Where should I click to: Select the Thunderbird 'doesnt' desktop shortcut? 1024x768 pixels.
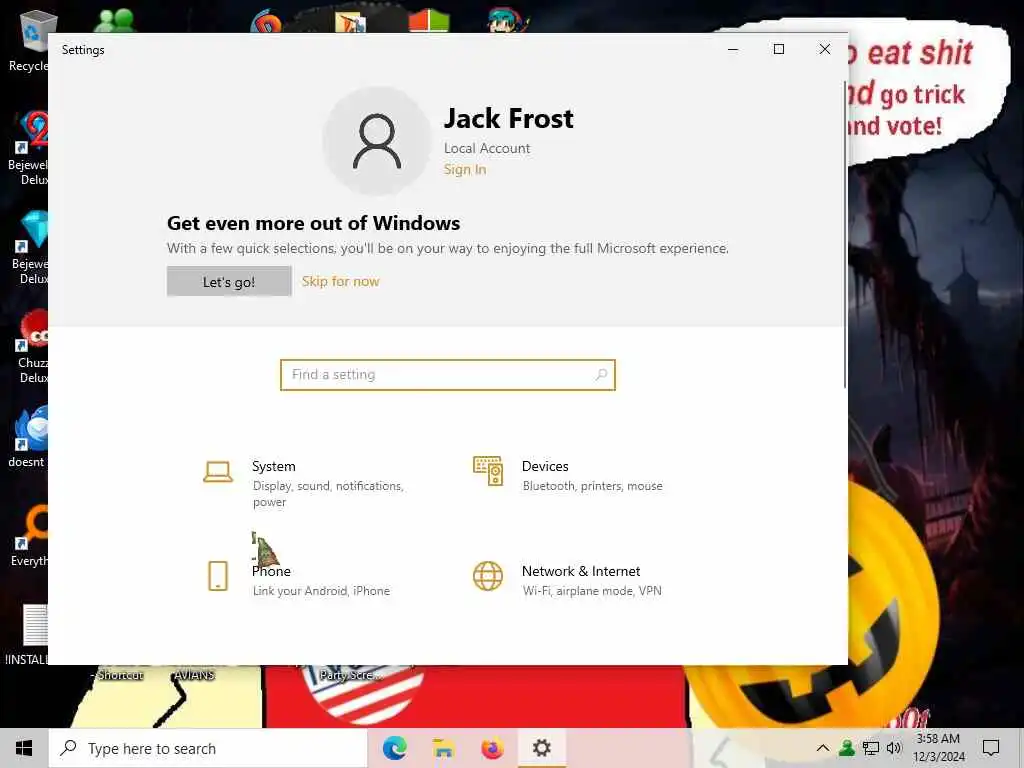click(27, 438)
